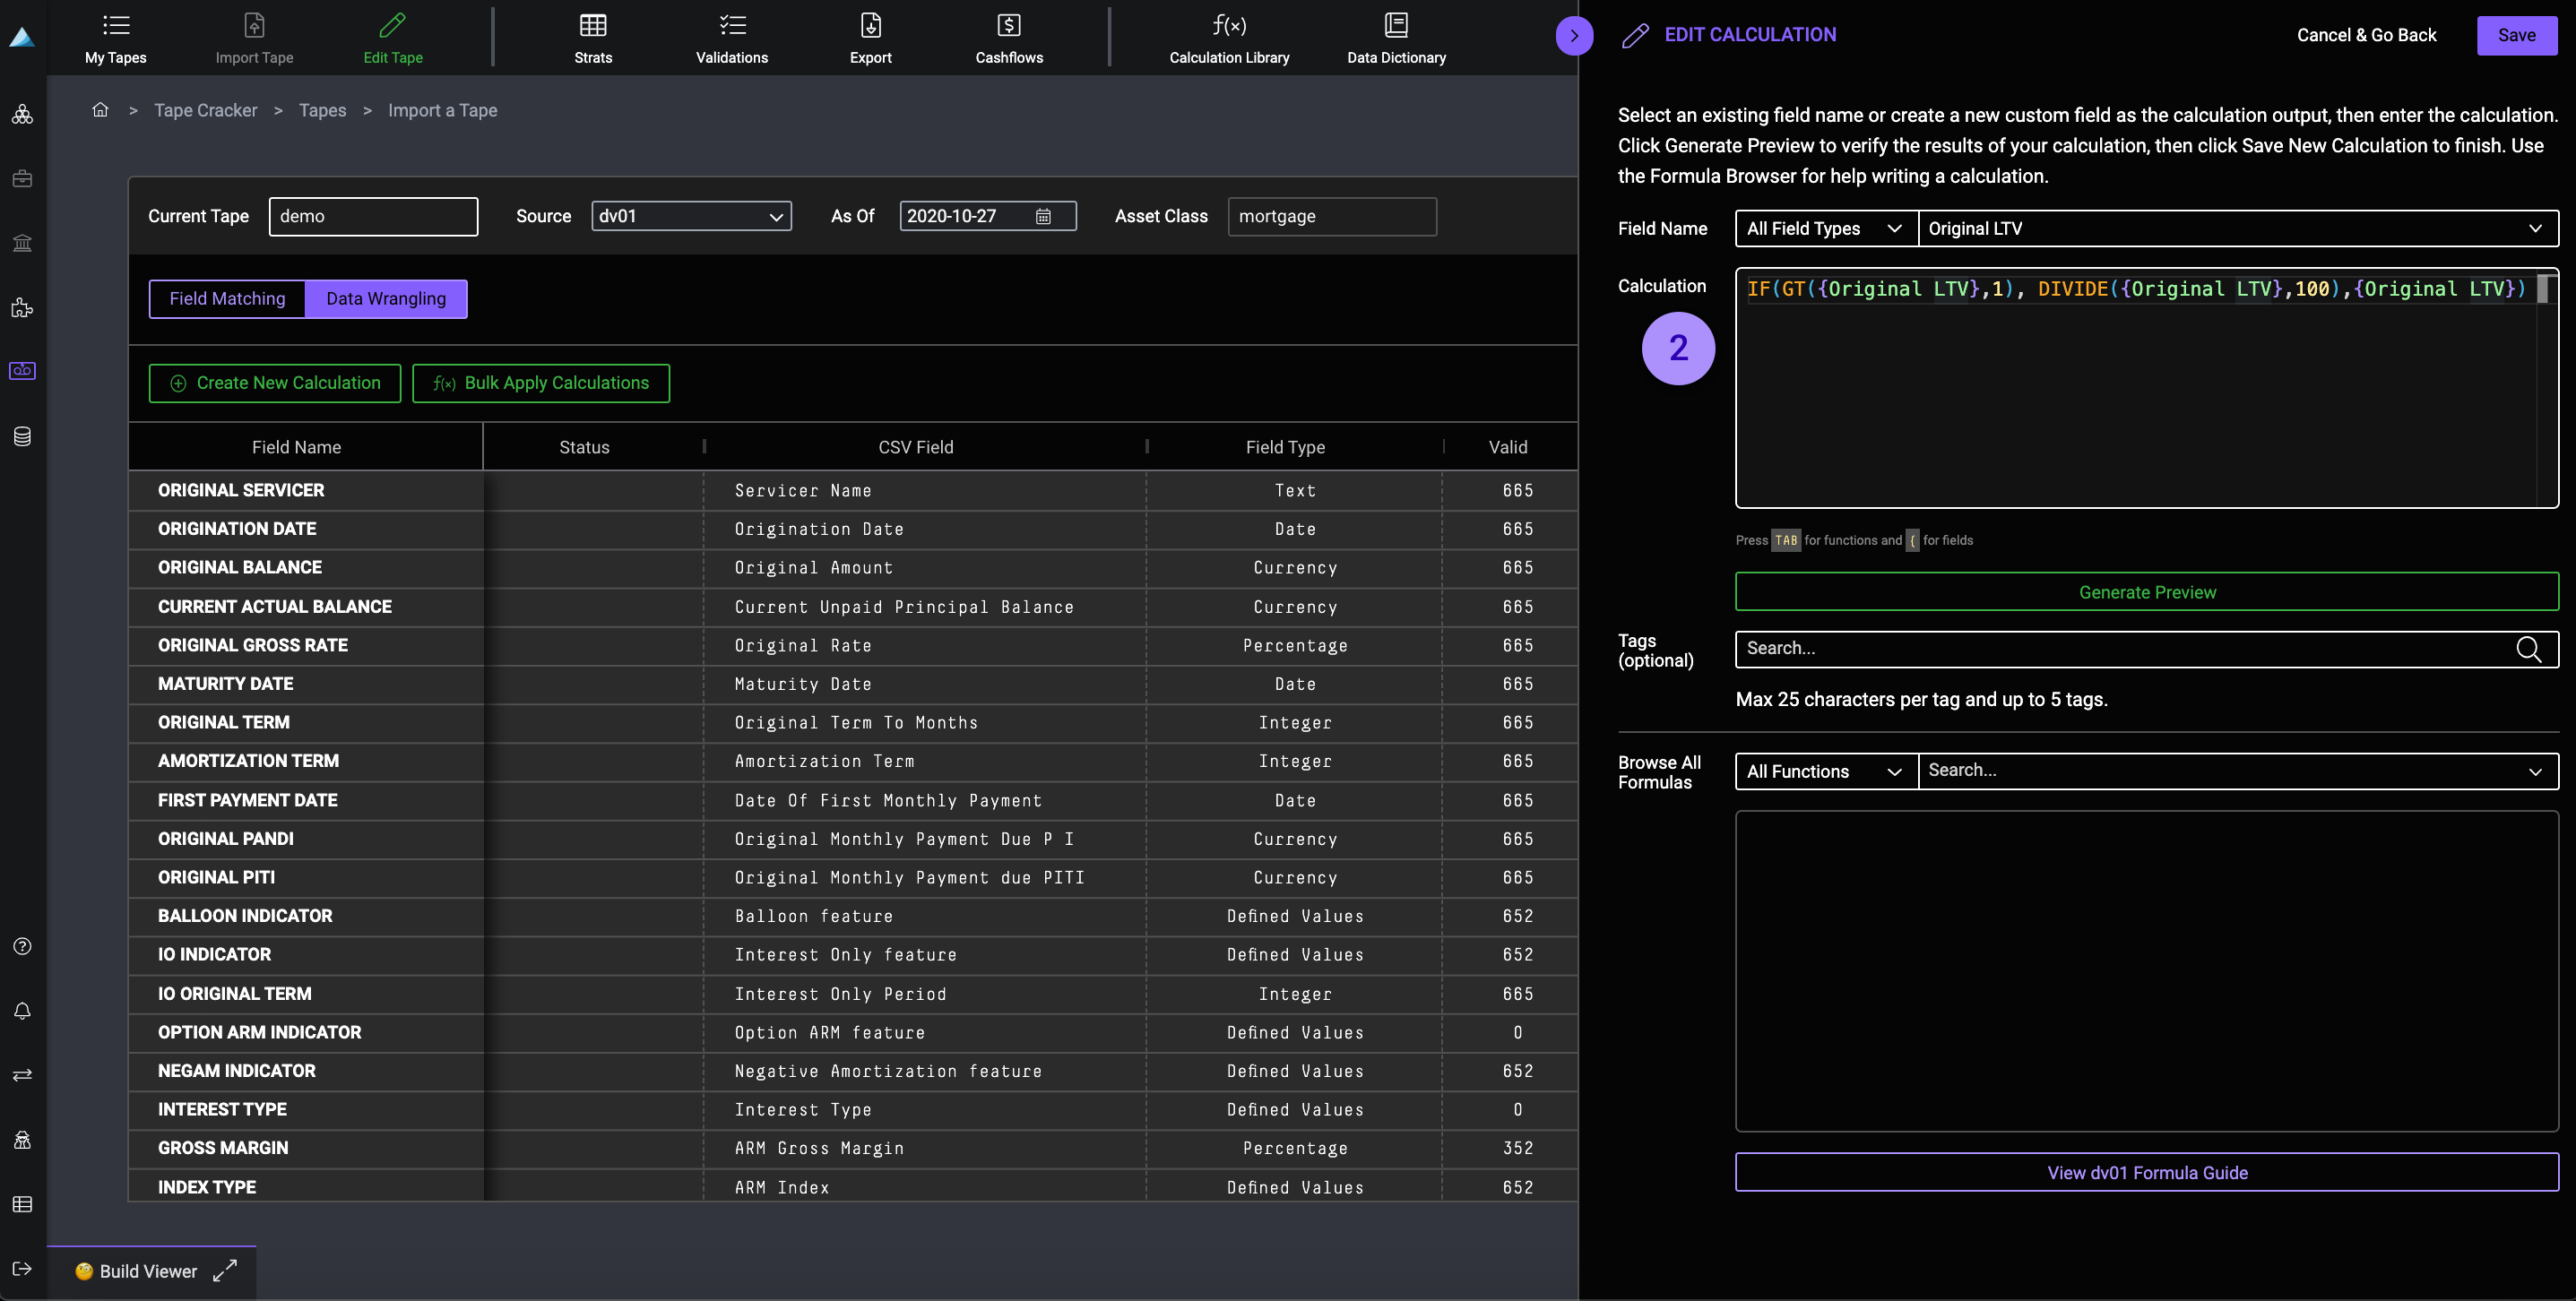Click the database icon in left sidebar
Image resolution: width=2576 pixels, height=1301 pixels.
click(x=22, y=436)
